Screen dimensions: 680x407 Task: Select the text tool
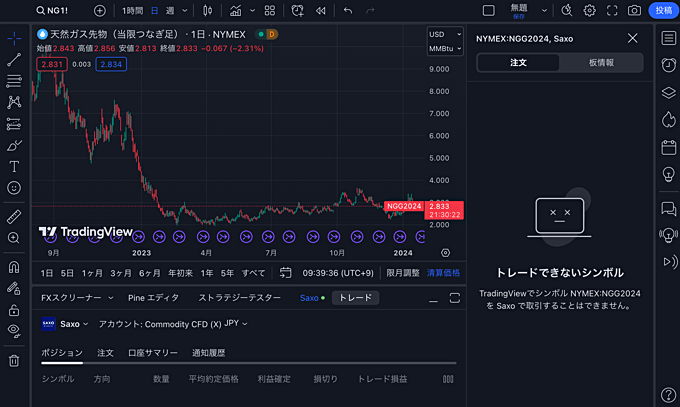tap(14, 167)
